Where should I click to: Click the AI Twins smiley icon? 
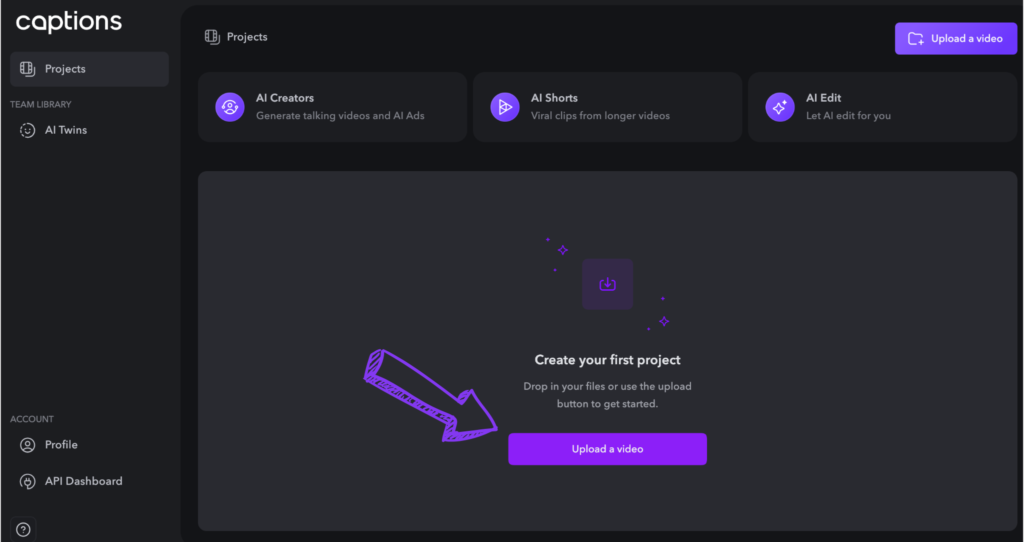27,130
